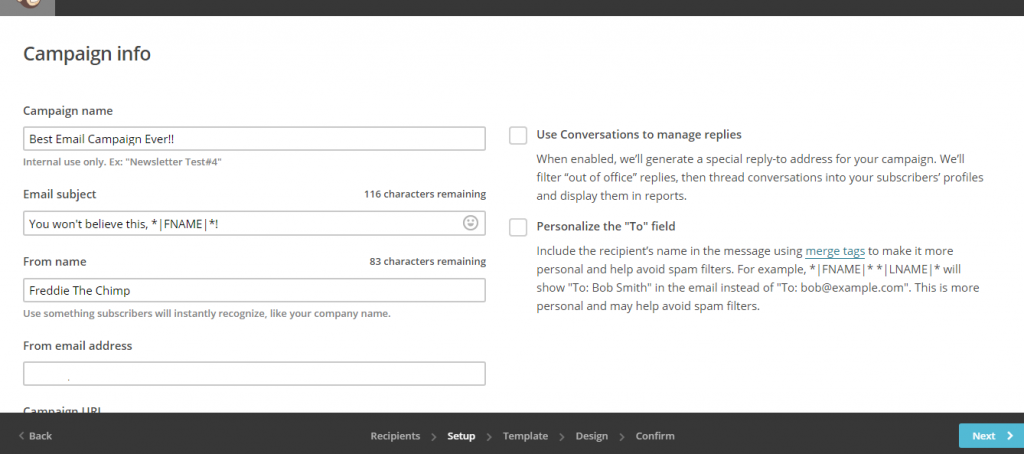
Task: Click chevron between Template and Design
Action: 562,436
